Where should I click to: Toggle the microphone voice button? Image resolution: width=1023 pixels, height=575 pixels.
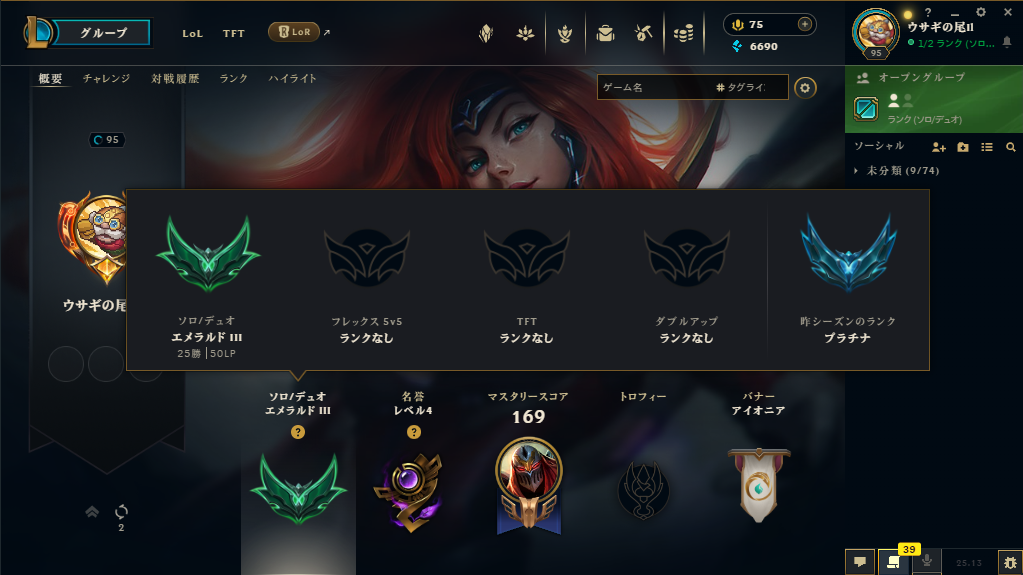[x=926, y=561]
